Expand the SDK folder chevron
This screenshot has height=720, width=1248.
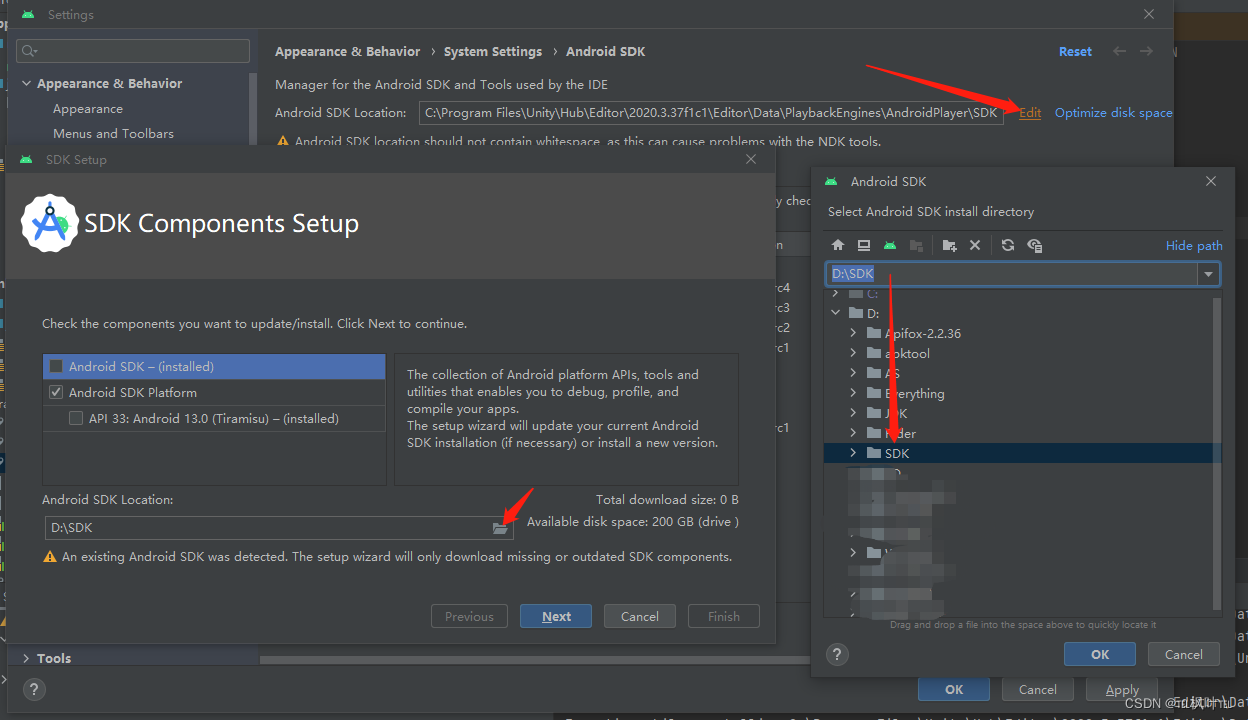click(853, 453)
